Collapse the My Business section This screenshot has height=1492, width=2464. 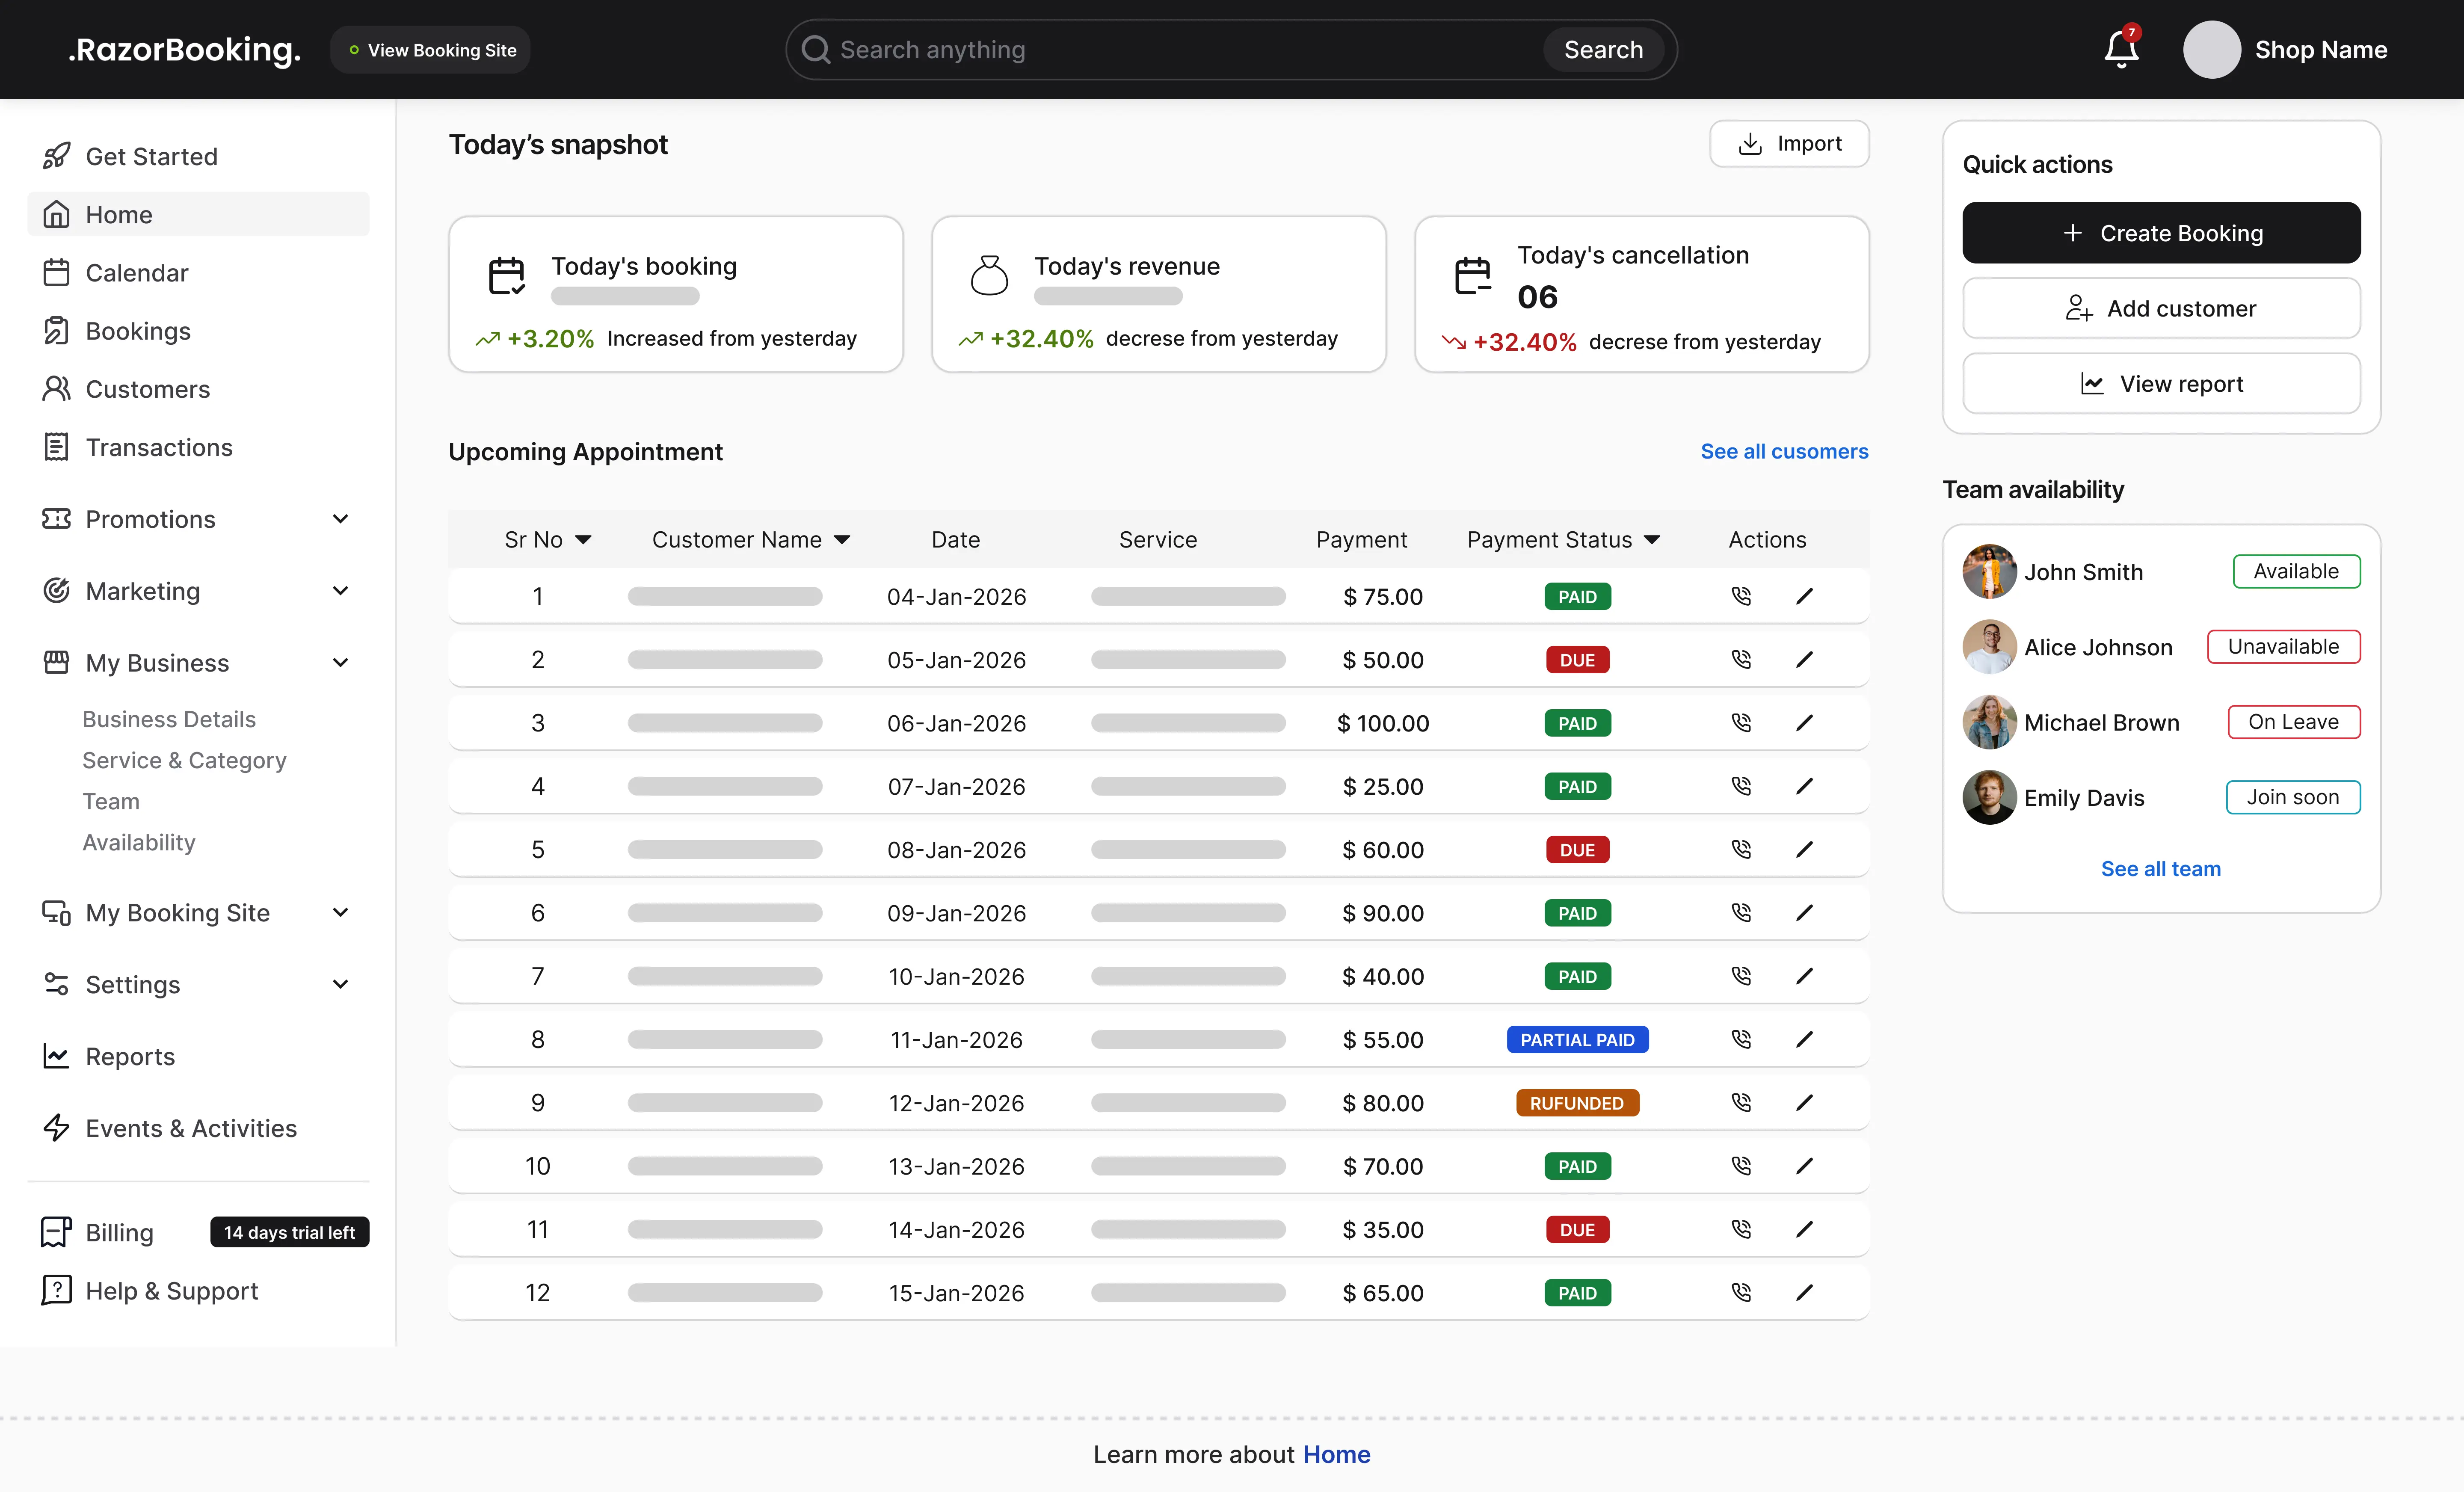coord(340,663)
